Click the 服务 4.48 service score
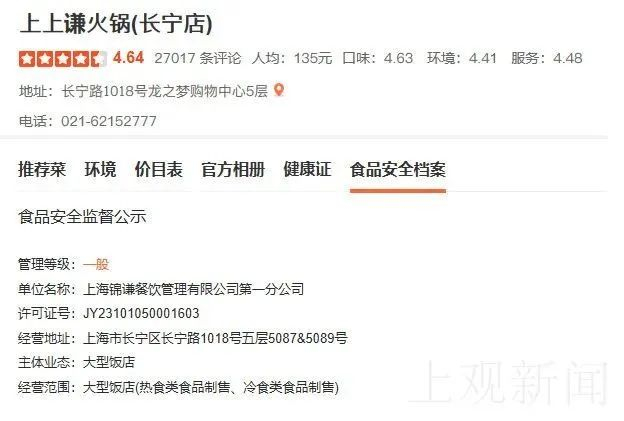Viewport: 624px width, 421px height. [x=547, y=58]
